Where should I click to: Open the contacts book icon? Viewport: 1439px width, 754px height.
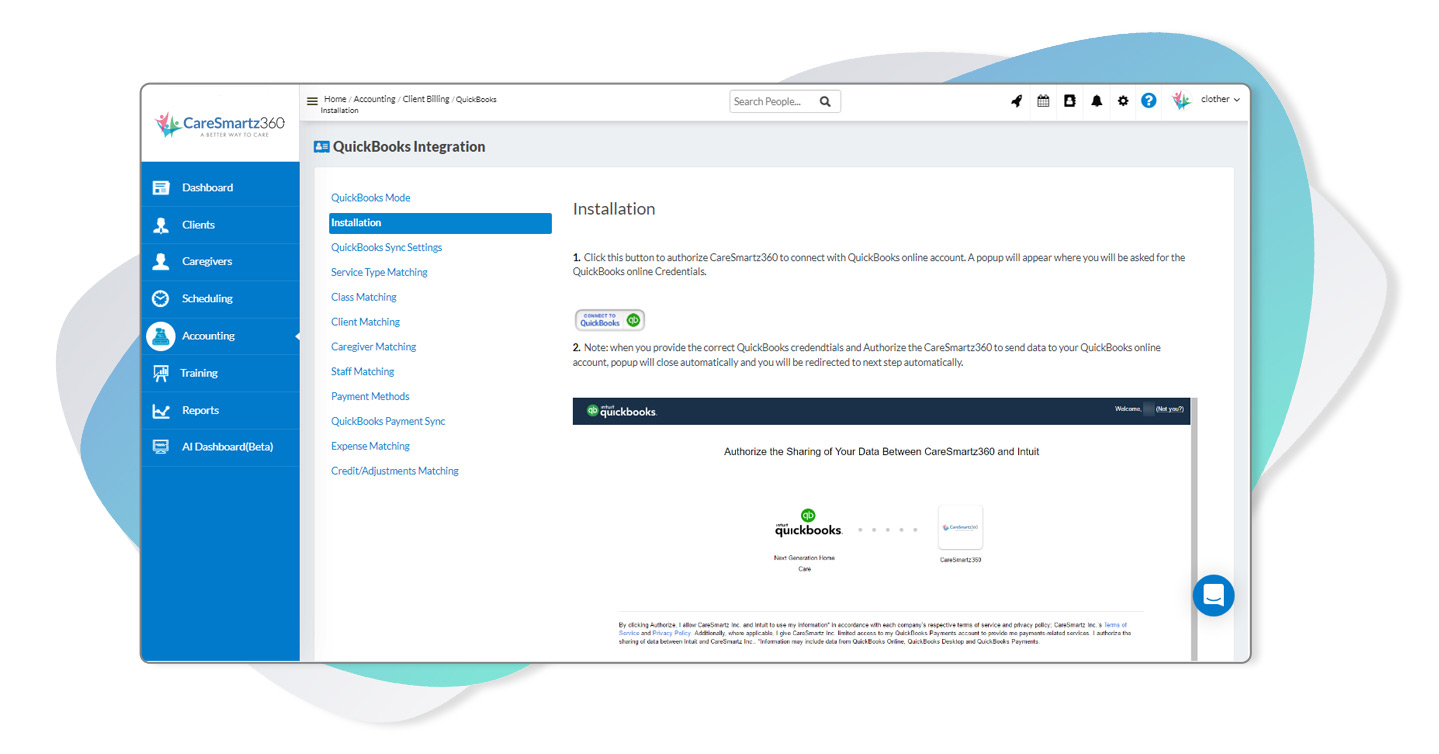click(x=1069, y=101)
